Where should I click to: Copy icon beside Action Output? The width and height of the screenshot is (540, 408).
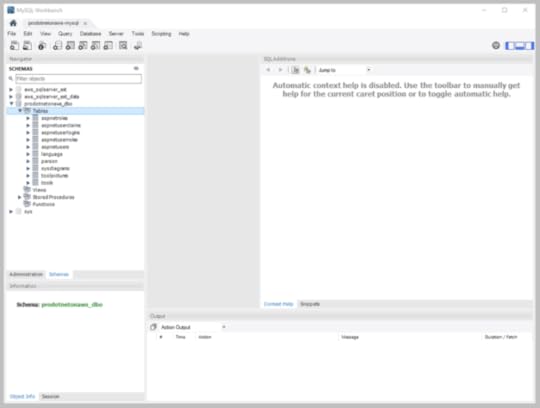154,327
